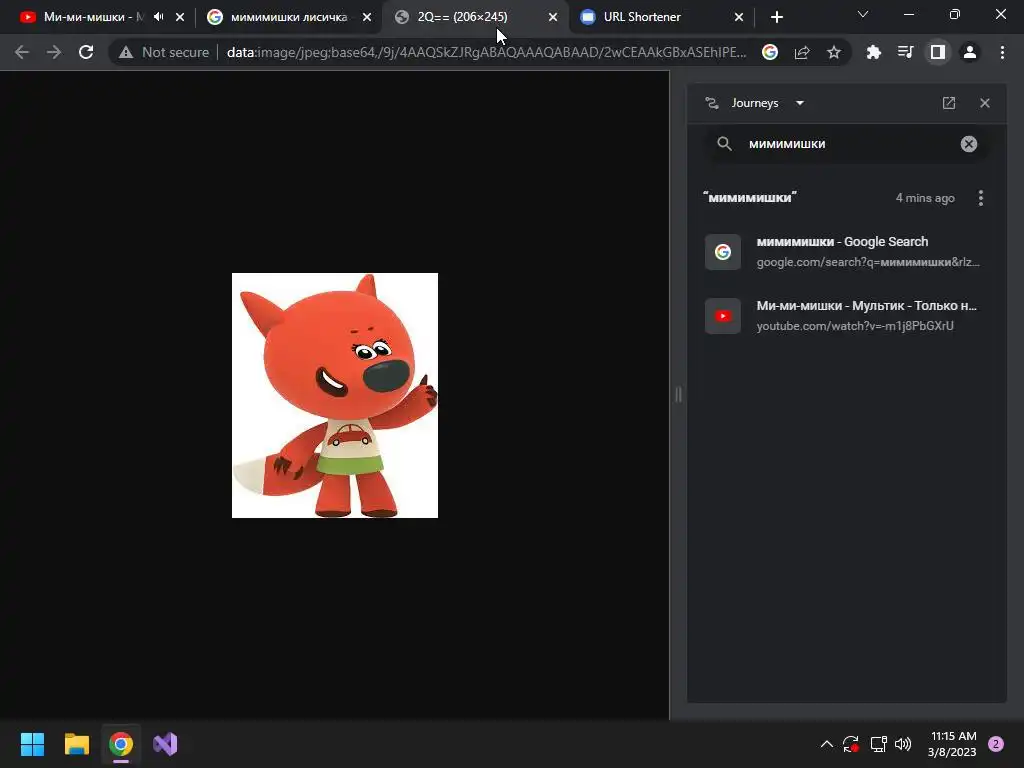1024x768 pixels.
Task: Open File Explorer from the taskbar
Action: click(76, 744)
